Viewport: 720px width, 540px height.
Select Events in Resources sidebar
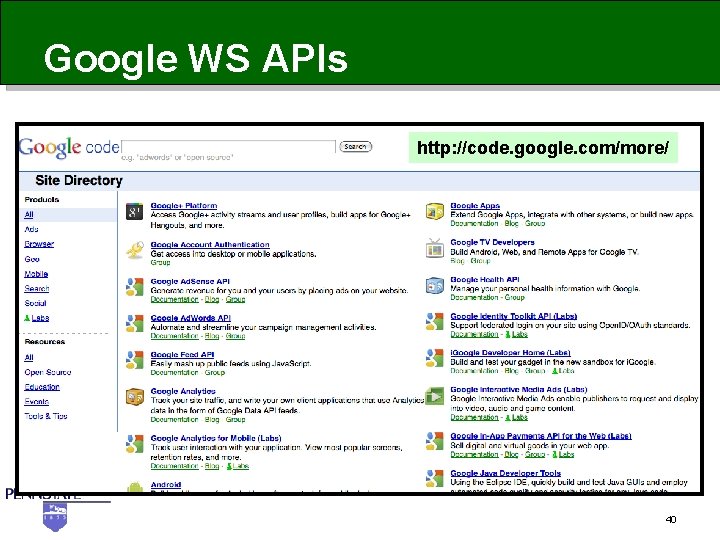click(x=36, y=401)
